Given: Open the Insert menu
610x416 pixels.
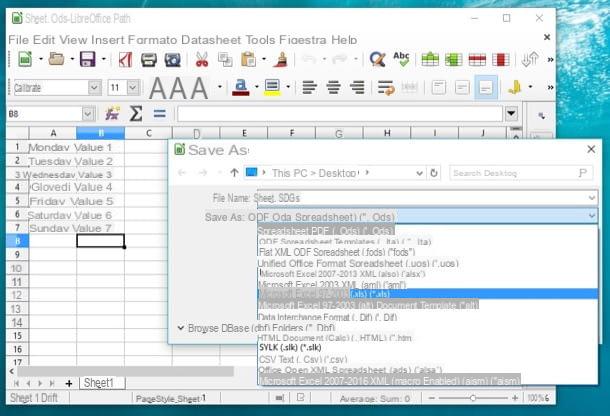Looking at the screenshot, I should [x=108, y=40].
